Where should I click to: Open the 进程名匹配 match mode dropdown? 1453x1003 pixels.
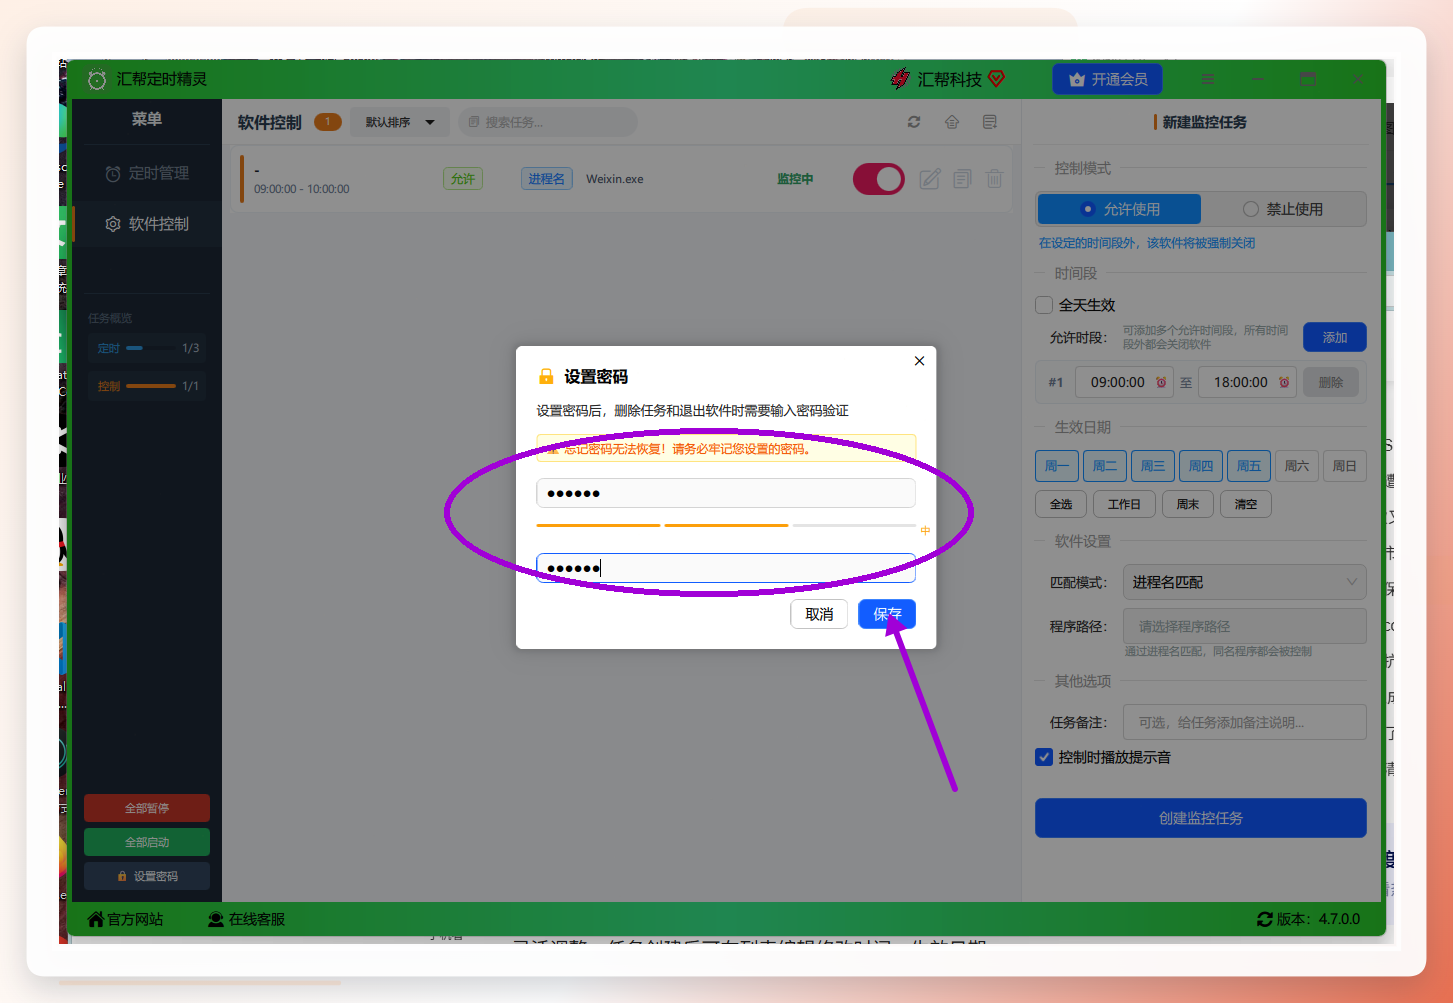(x=1245, y=582)
